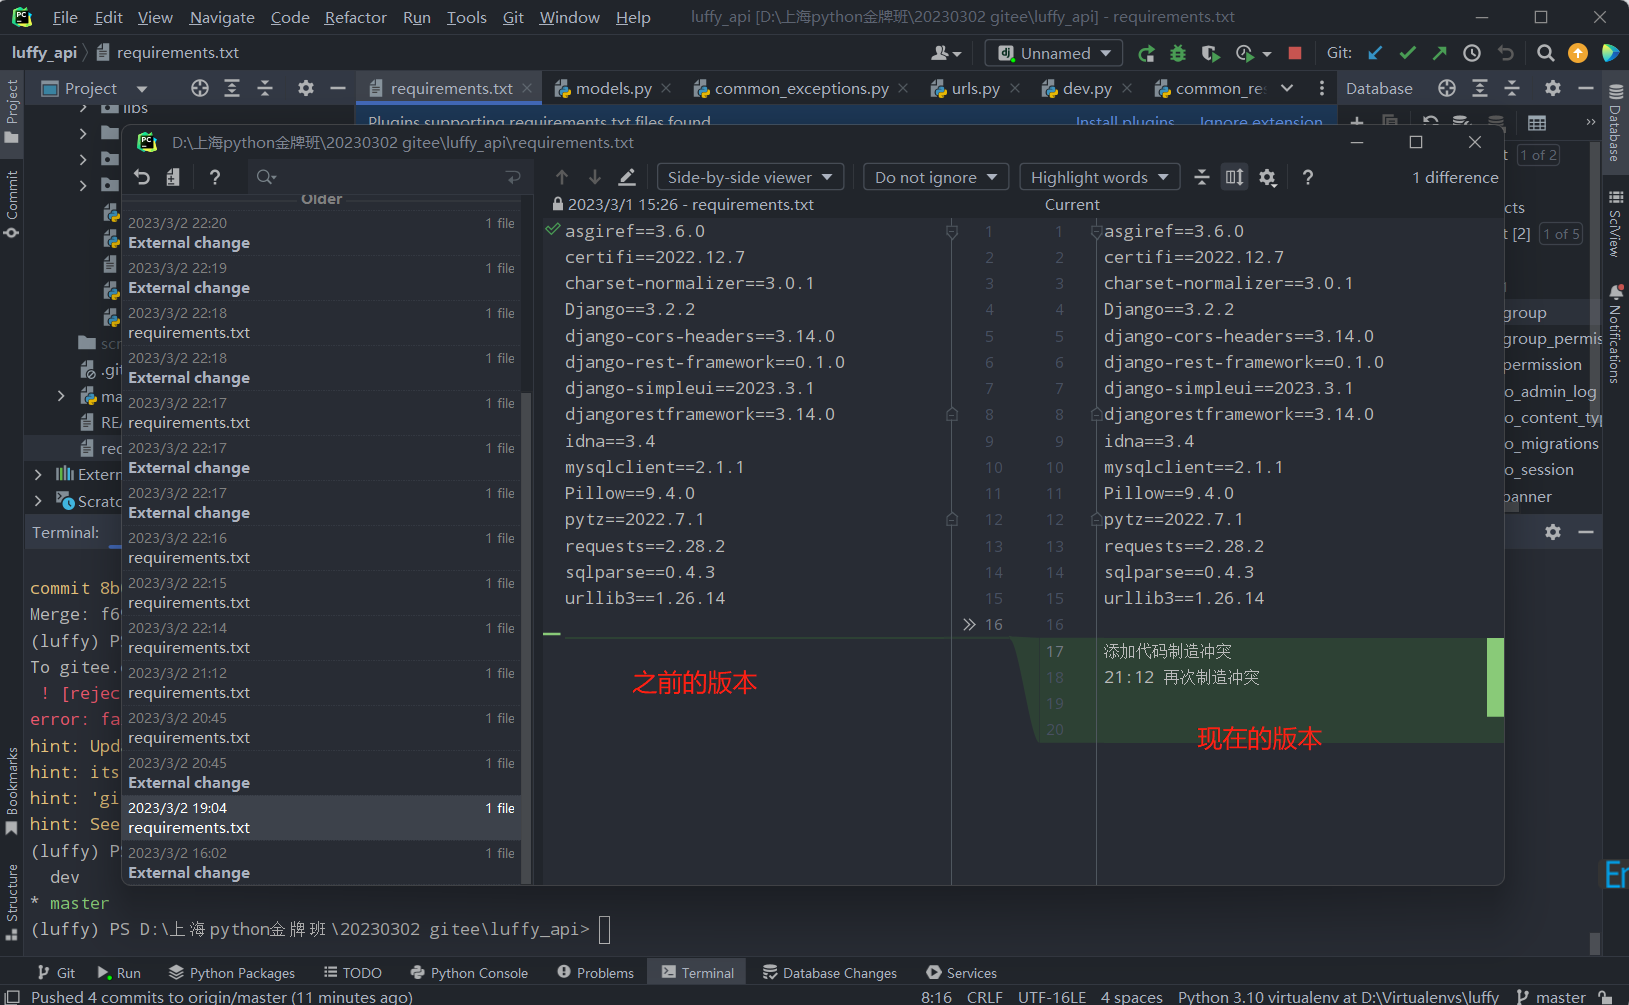This screenshot has width=1629, height=1005.
Task: Open Unnamed run configuration dropdown
Action: 1054,53
